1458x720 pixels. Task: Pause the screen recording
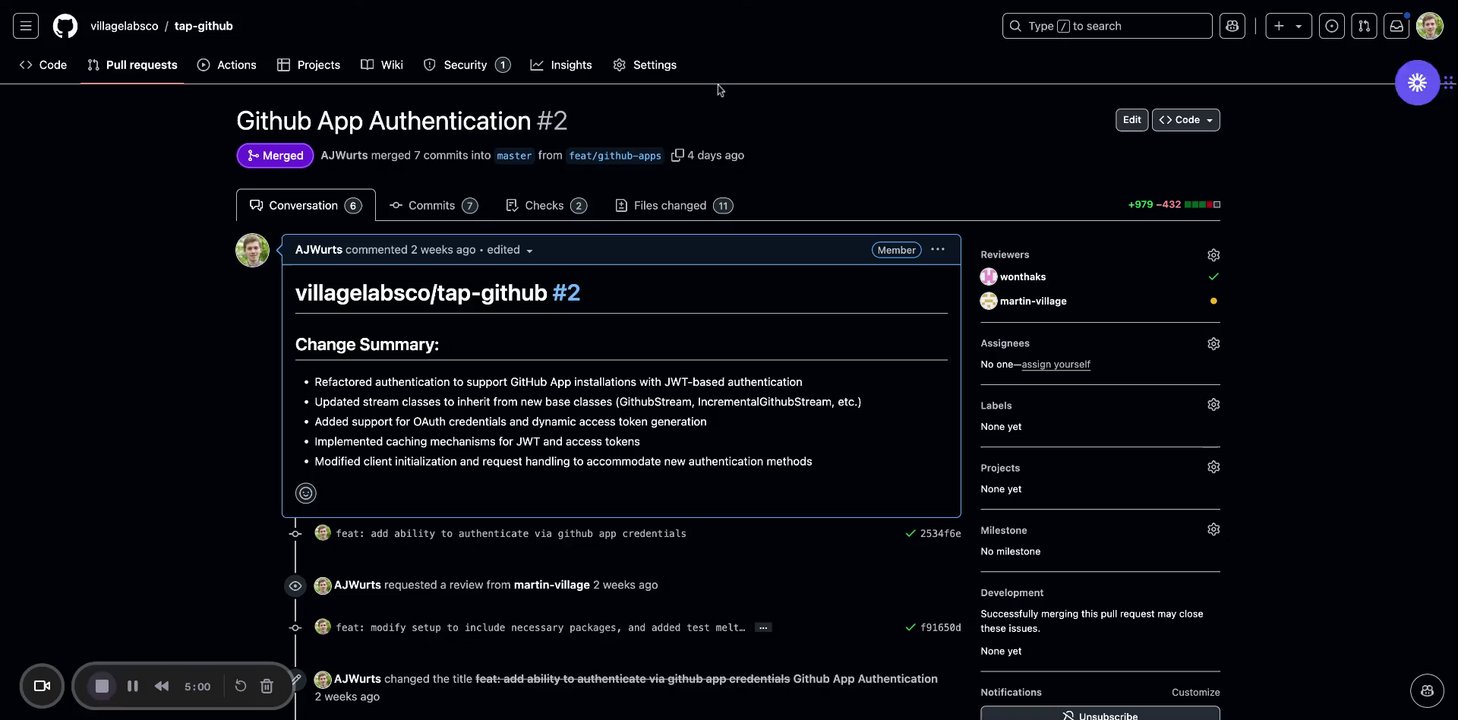[x=132, y=686]
